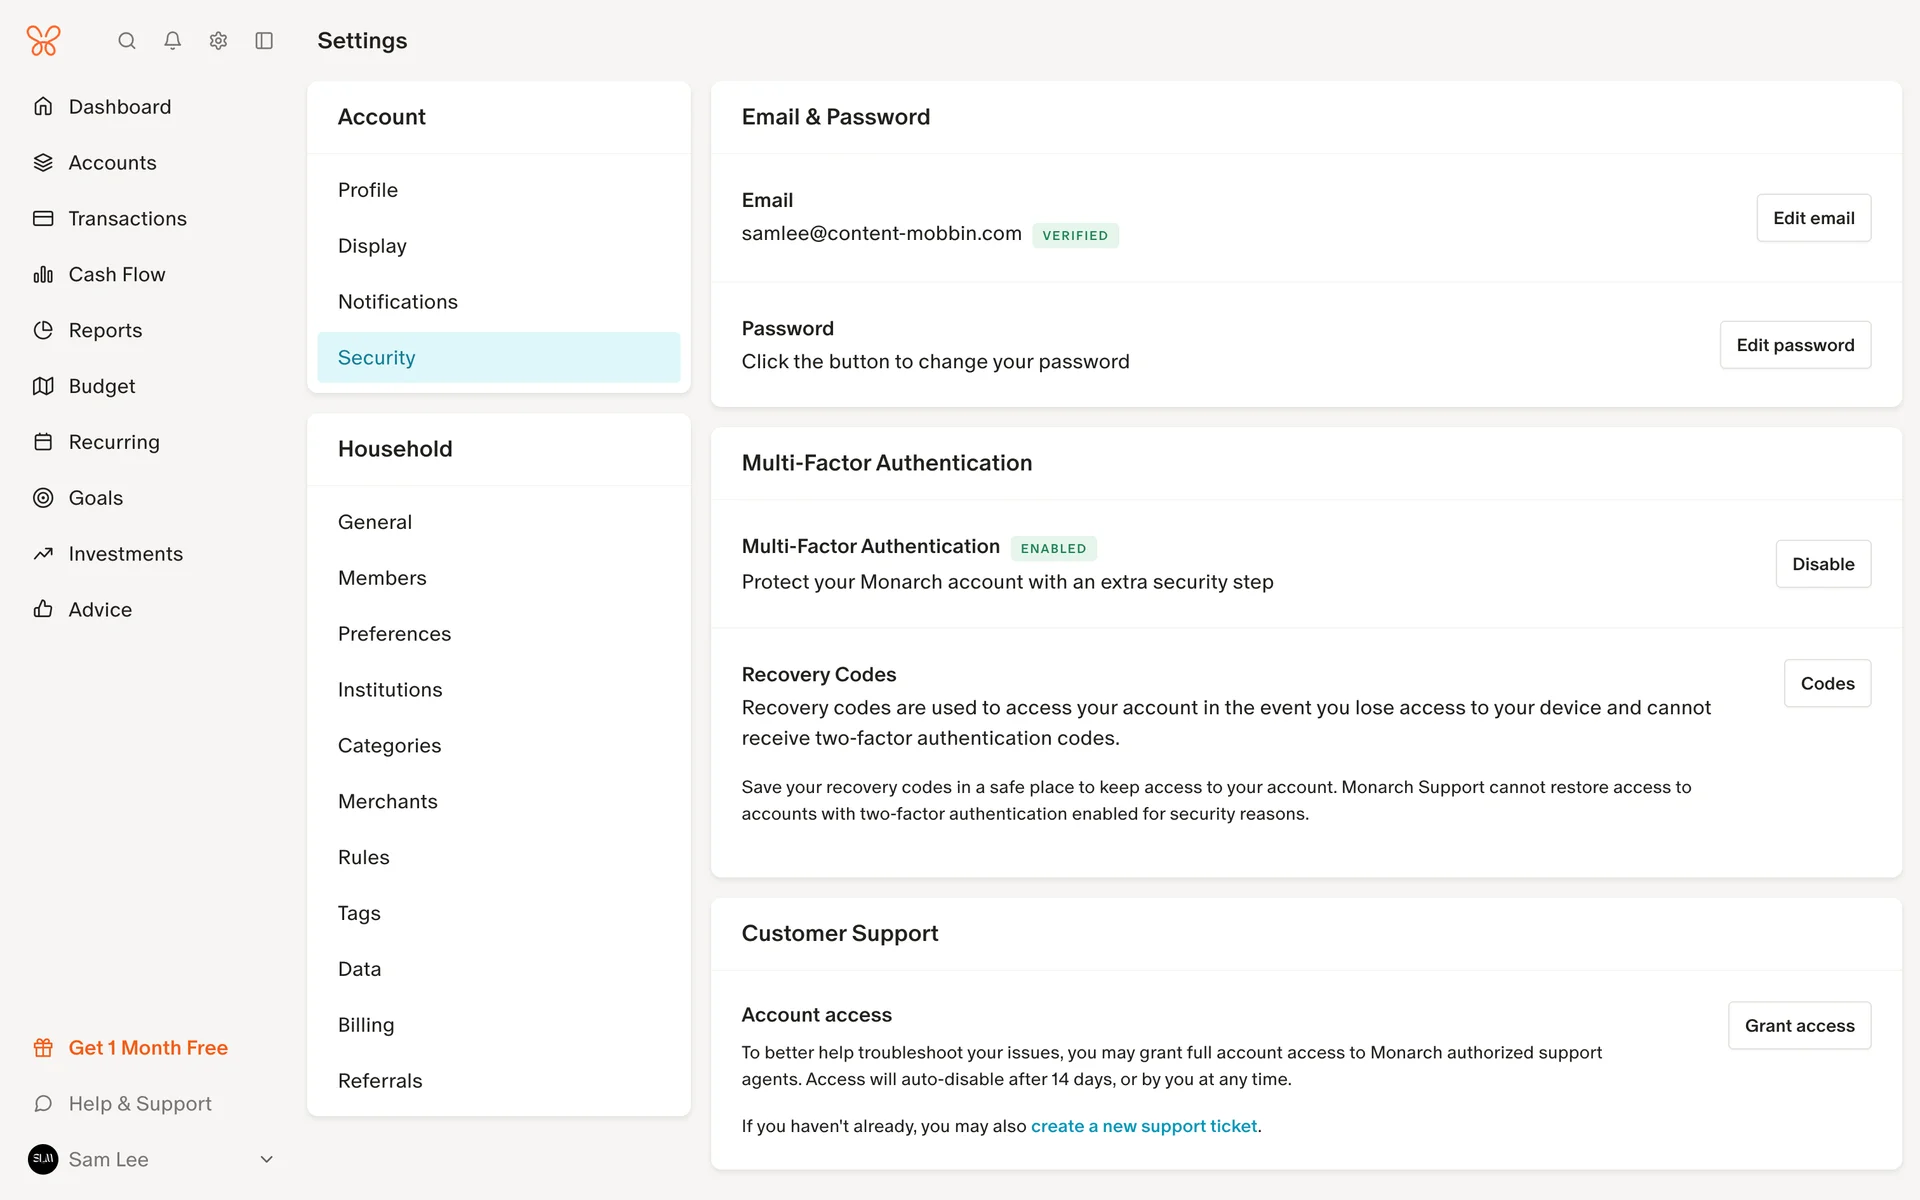Screen dimensions: 1920x1200
Task: Click the settings gear icon
Action: (x=218, y=41)
